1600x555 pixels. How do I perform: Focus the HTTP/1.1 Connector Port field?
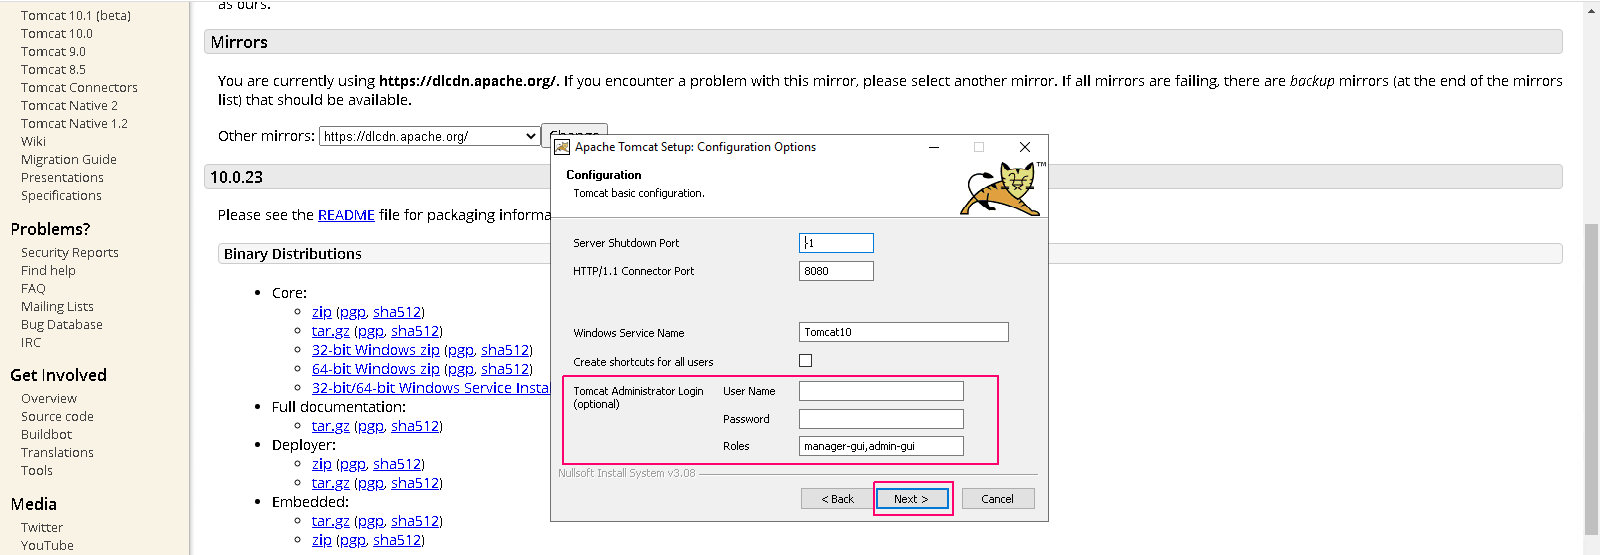click(x=837, y=271)
